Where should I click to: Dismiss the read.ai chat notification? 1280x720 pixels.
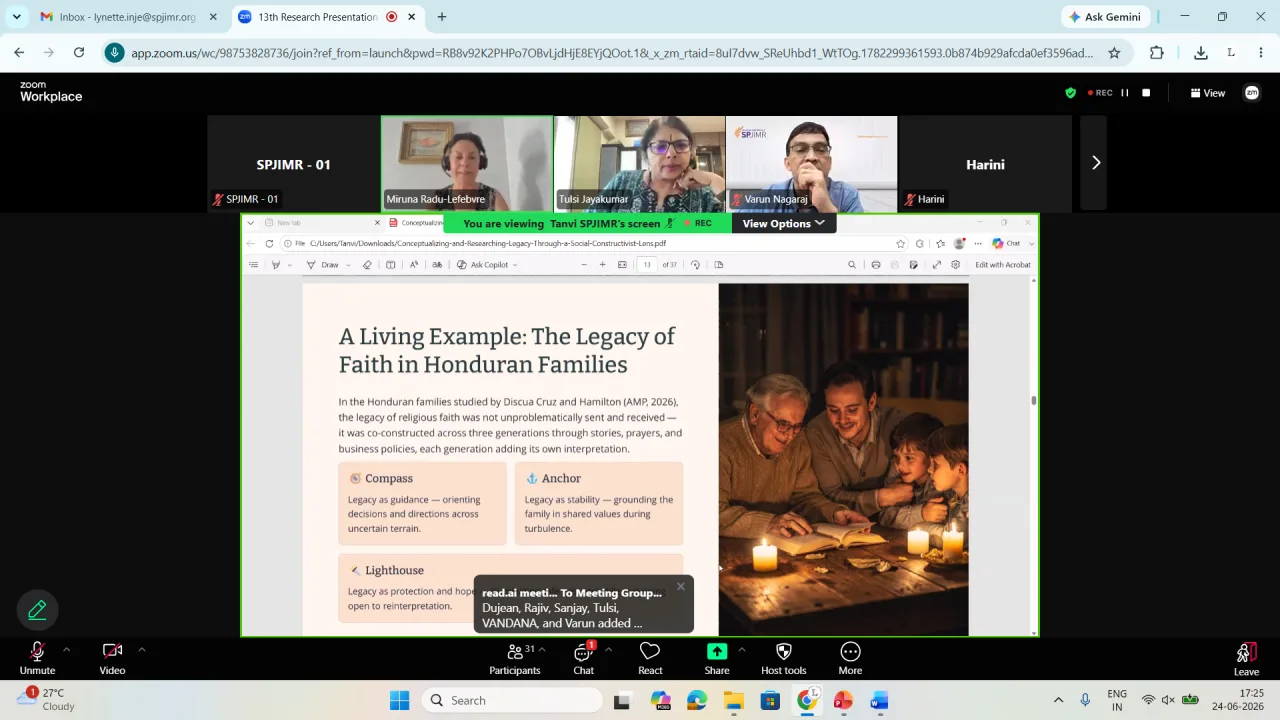click(681, 587)
